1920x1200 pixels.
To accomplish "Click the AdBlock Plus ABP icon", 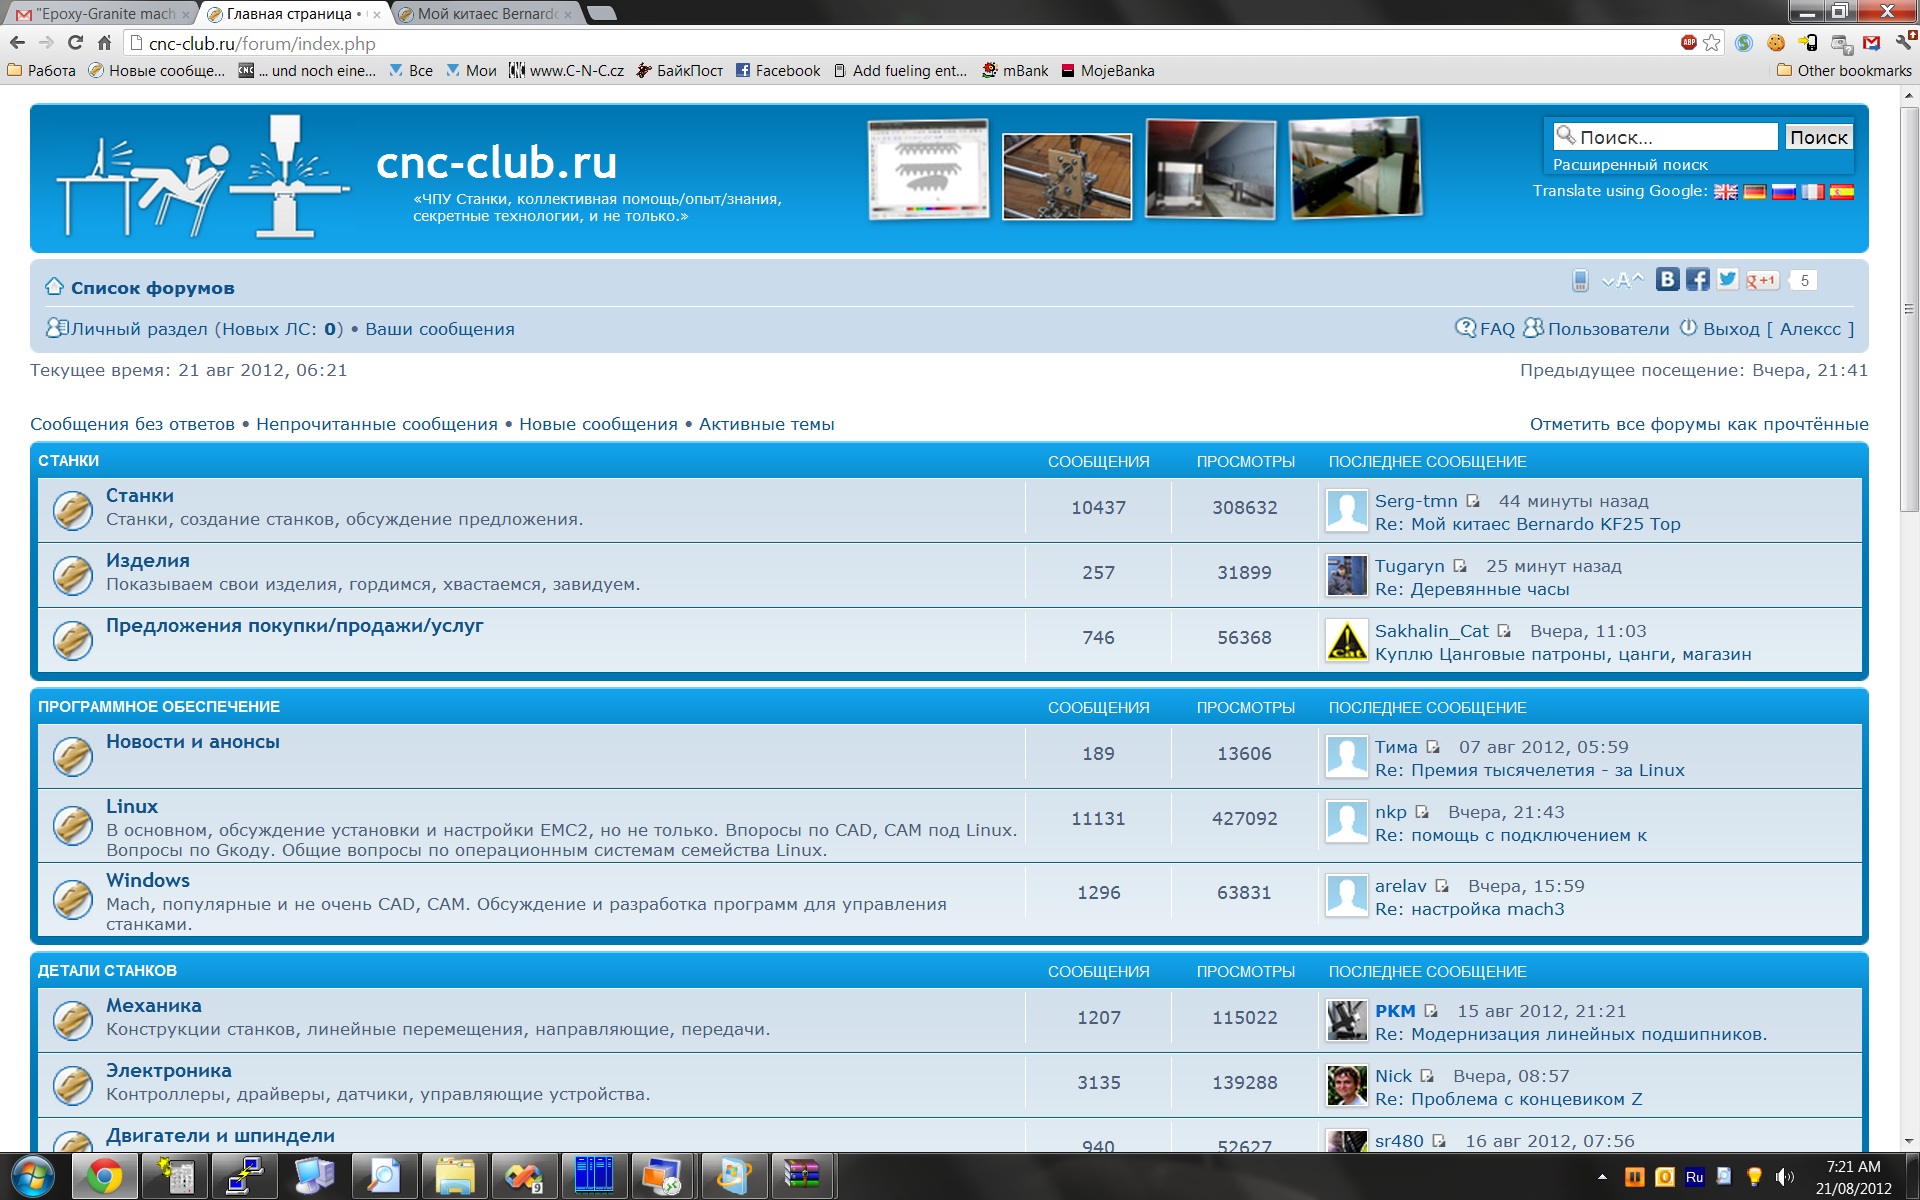I will click(1688, 43).
